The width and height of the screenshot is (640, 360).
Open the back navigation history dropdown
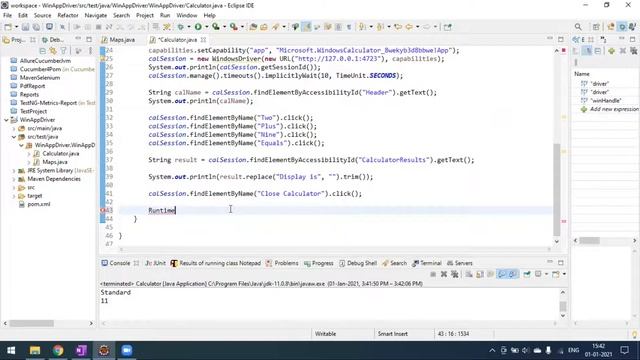tap(418, 27)
